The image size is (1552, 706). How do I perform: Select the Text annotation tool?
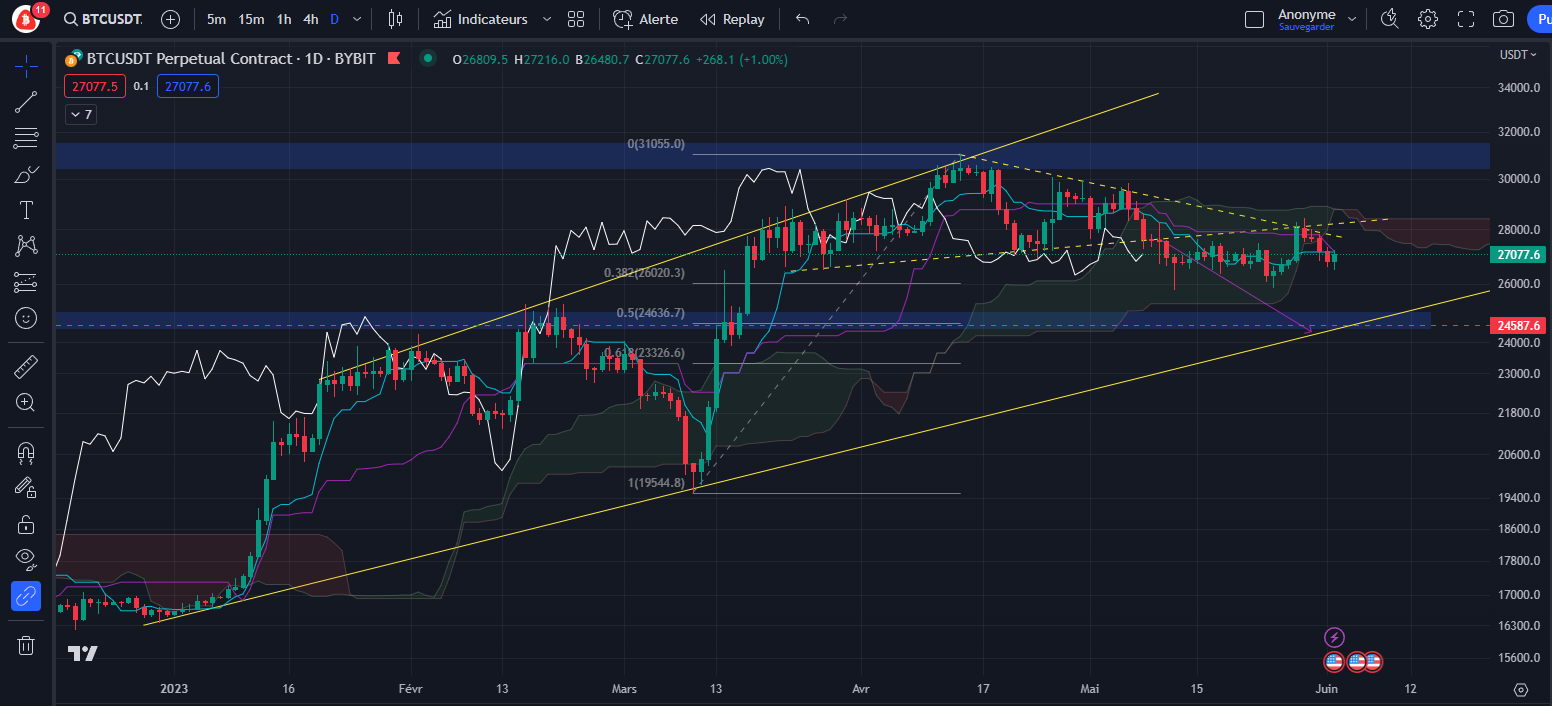click(26, 209)
